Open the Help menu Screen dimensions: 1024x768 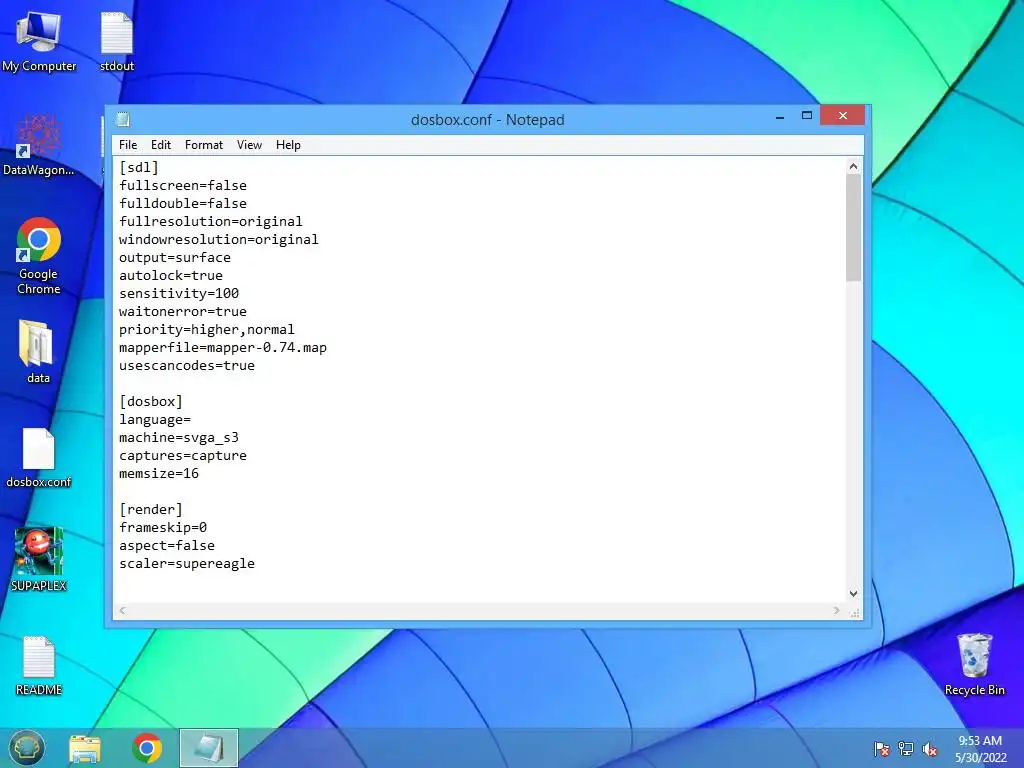tap(288, 145)
